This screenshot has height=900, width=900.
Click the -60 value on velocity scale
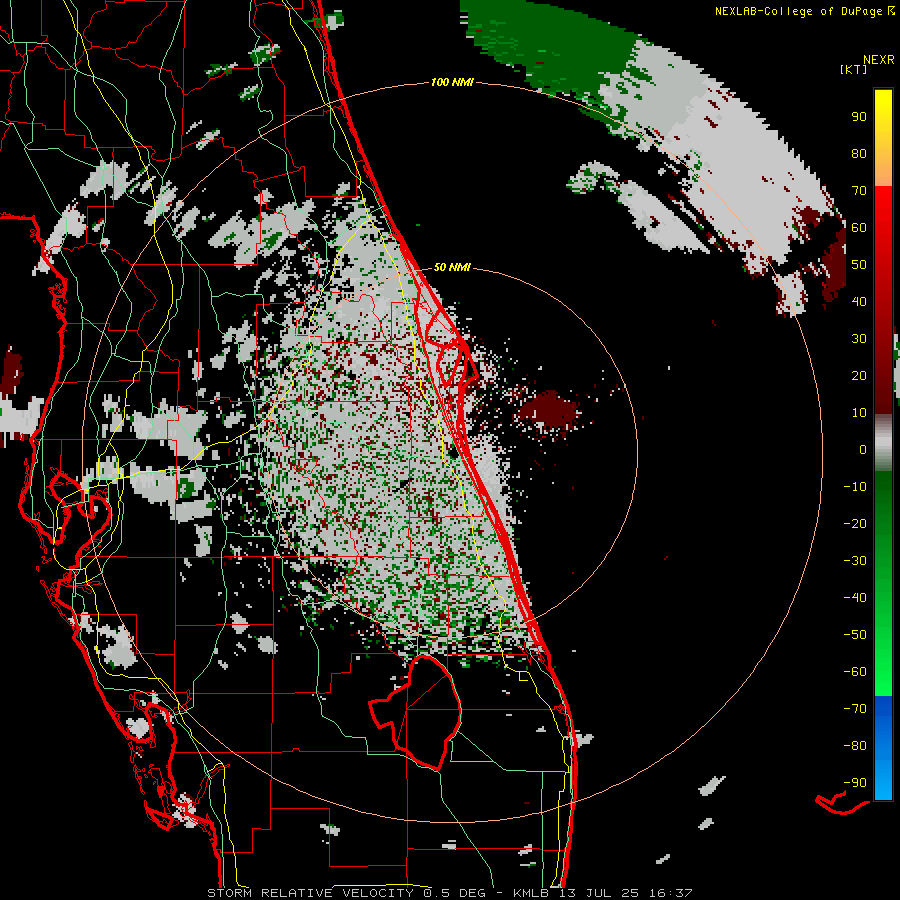coord(855,672)
